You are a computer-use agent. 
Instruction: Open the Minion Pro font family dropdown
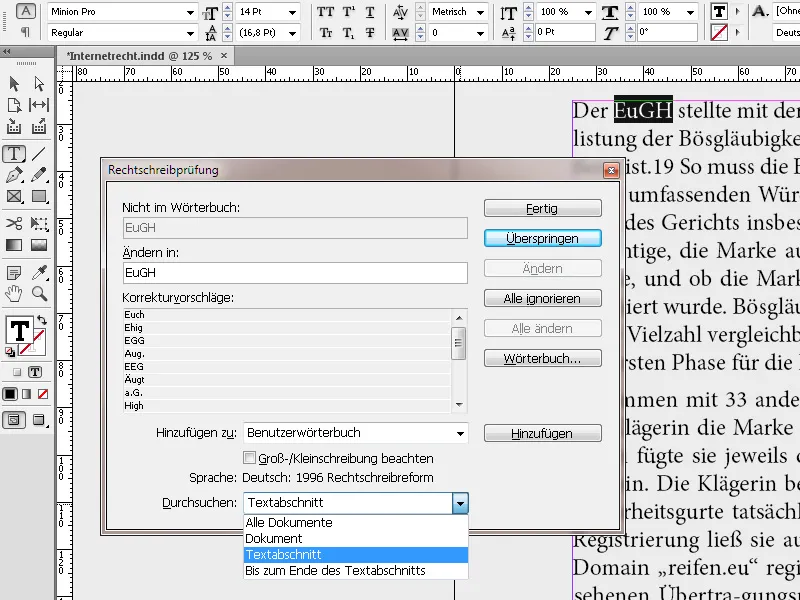coord(190,12)
